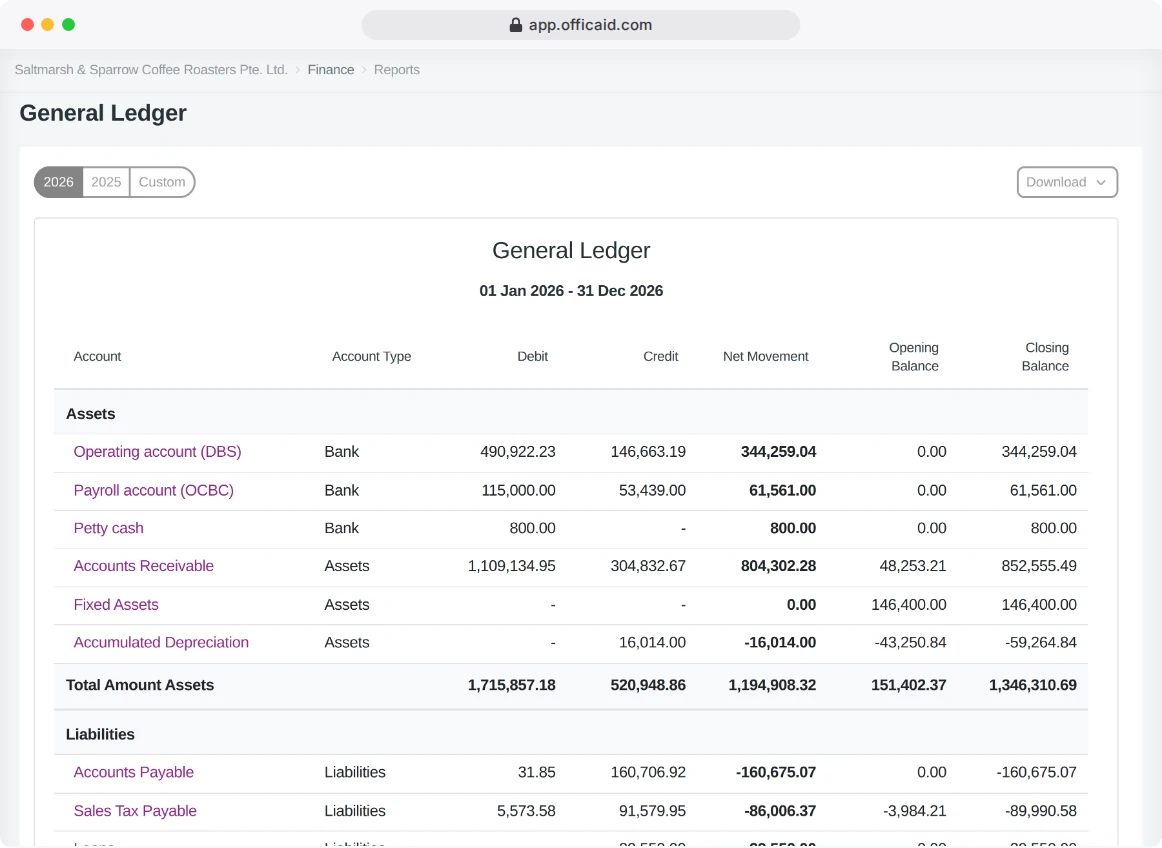Image resolution: width=1162 pixels, height=848 pixels.
Task: Select the total debit 1,715,857.18
Action: (x=511, y=685)
